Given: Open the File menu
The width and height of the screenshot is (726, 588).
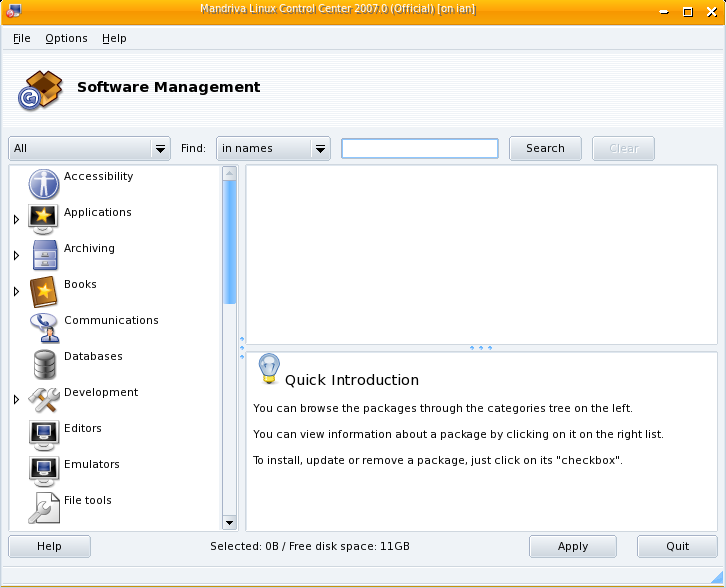Looking at the screenshot, I should [22, 38].
